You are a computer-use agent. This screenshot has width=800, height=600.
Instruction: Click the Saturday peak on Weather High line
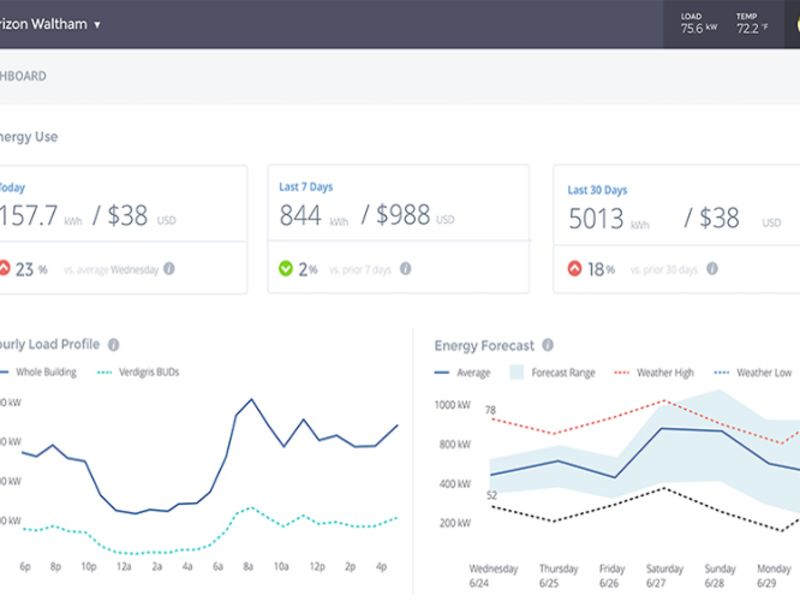(664, 401)
